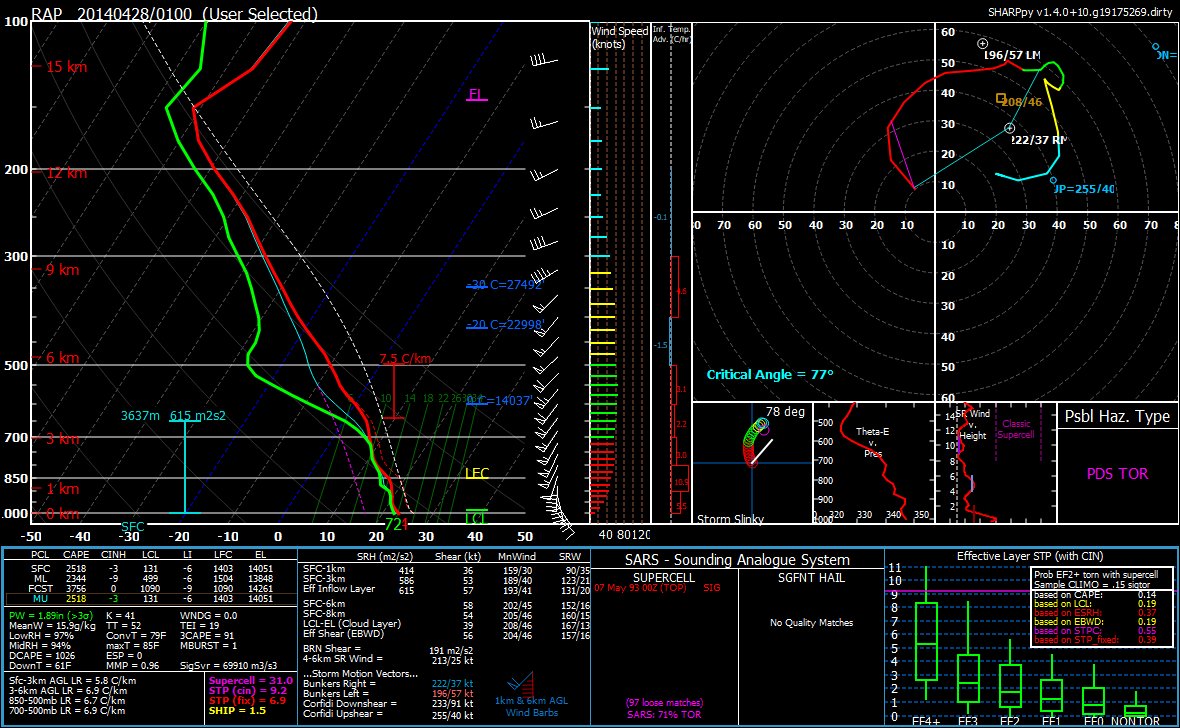Screen dimensions: 1180x728
Task: Click the SHARPpy v1.4.0 version text
Action: [x=1080, y=12]
